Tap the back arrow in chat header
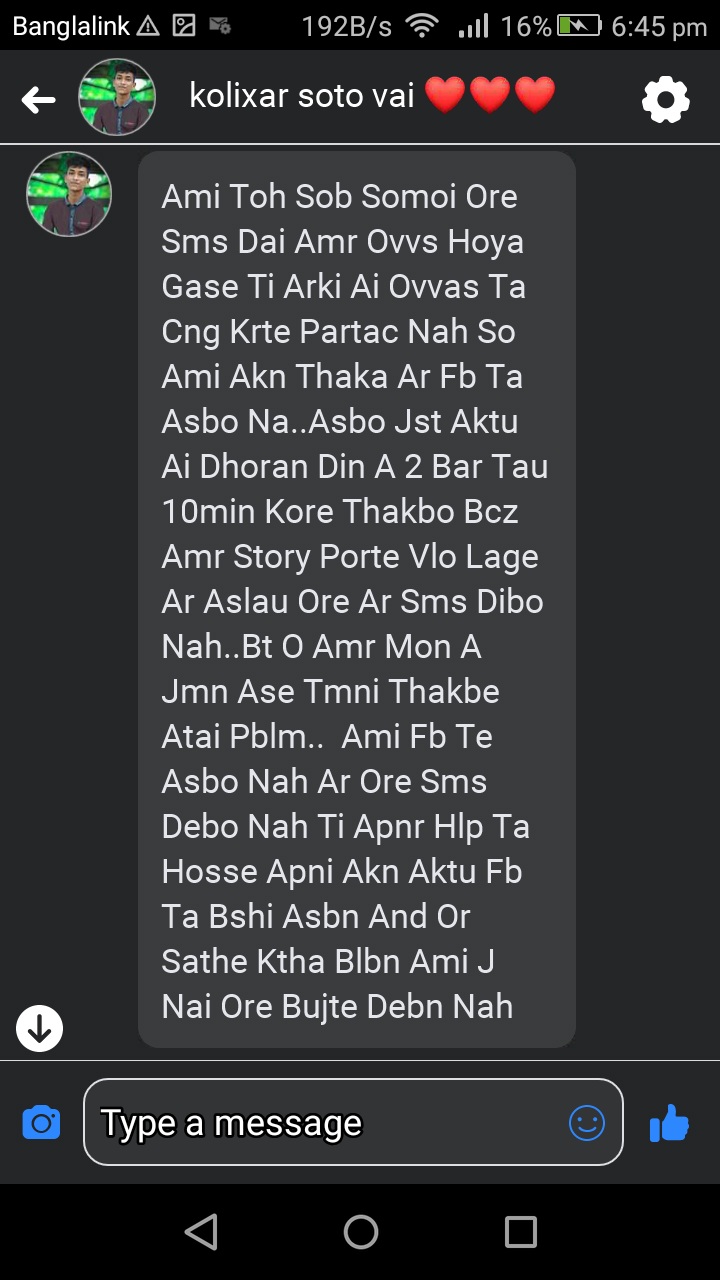720x1280 pixels. (38, 99)
